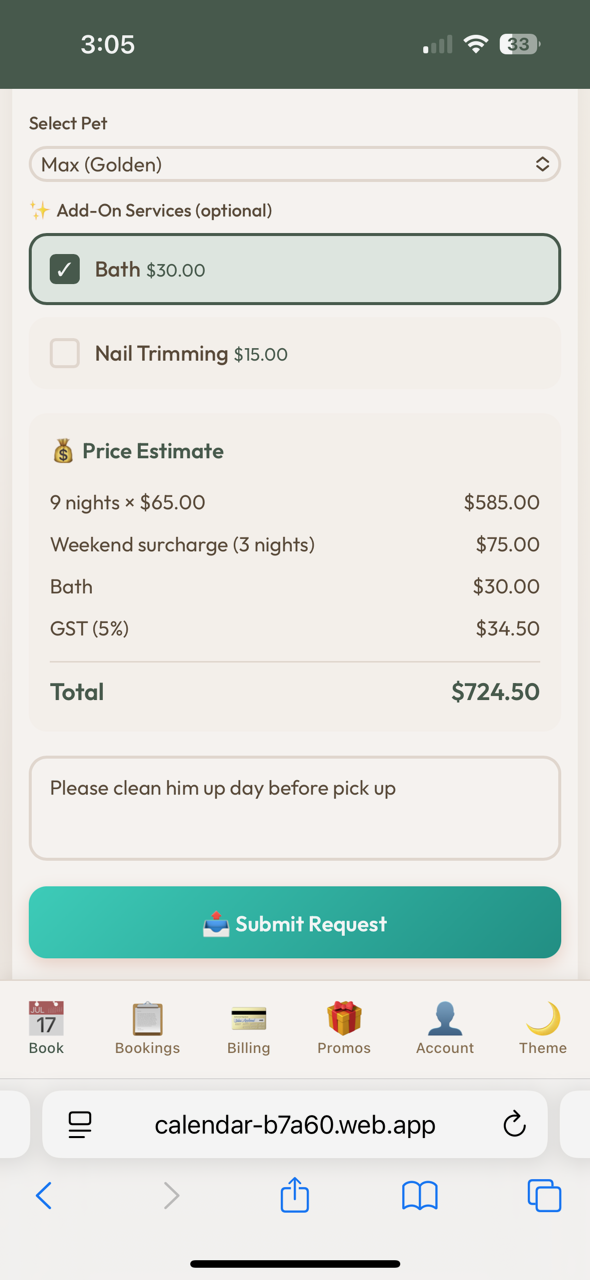590x1280 pixels.
Task: Uncheck the Bath checkbox
Action: tap(64, 269)
